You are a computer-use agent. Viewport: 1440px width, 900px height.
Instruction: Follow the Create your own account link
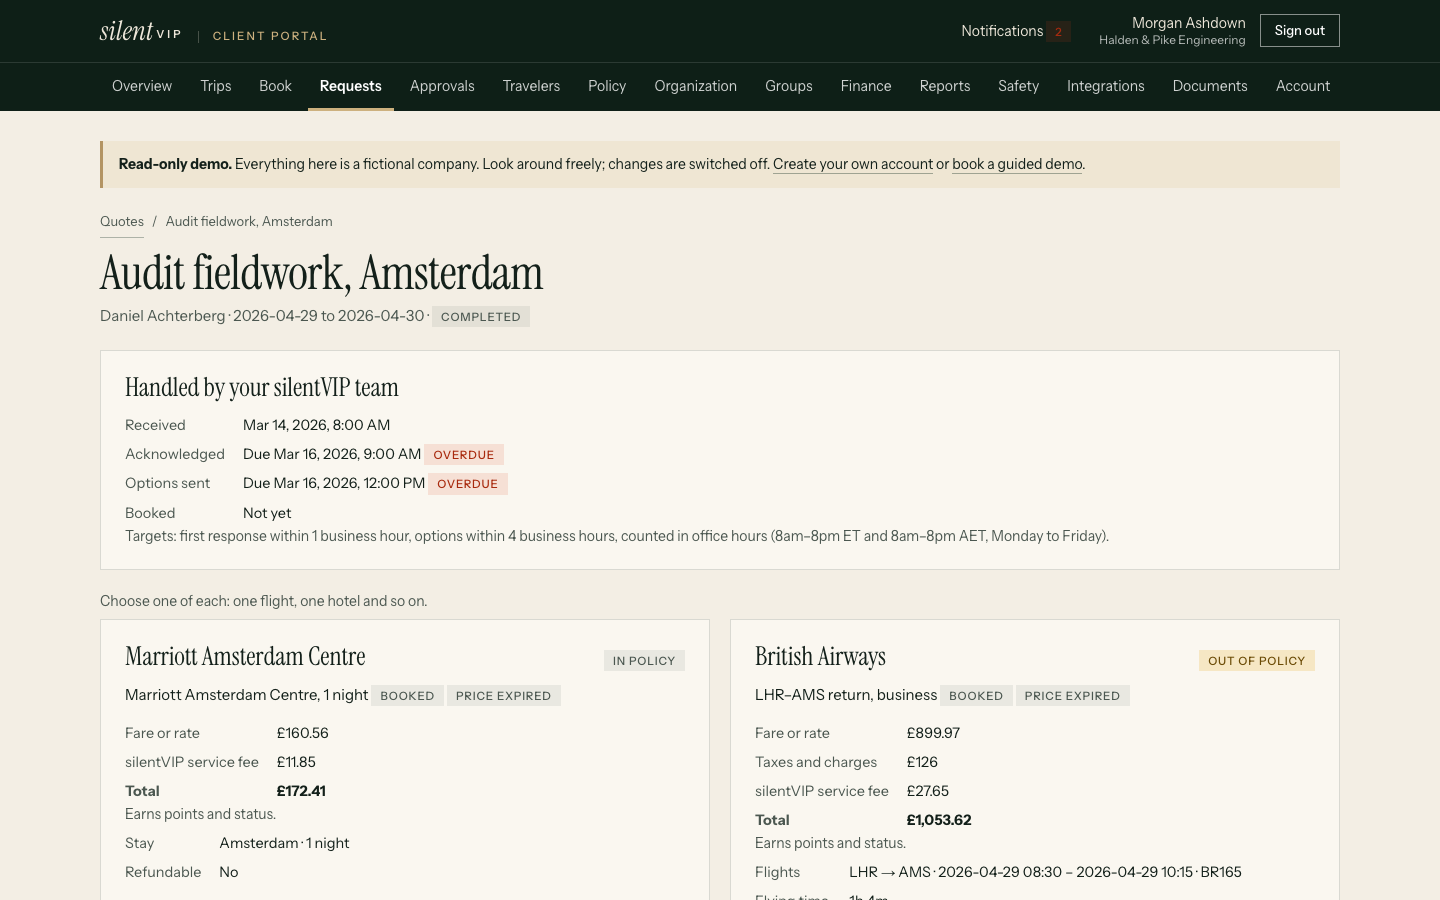coord(853,164)
